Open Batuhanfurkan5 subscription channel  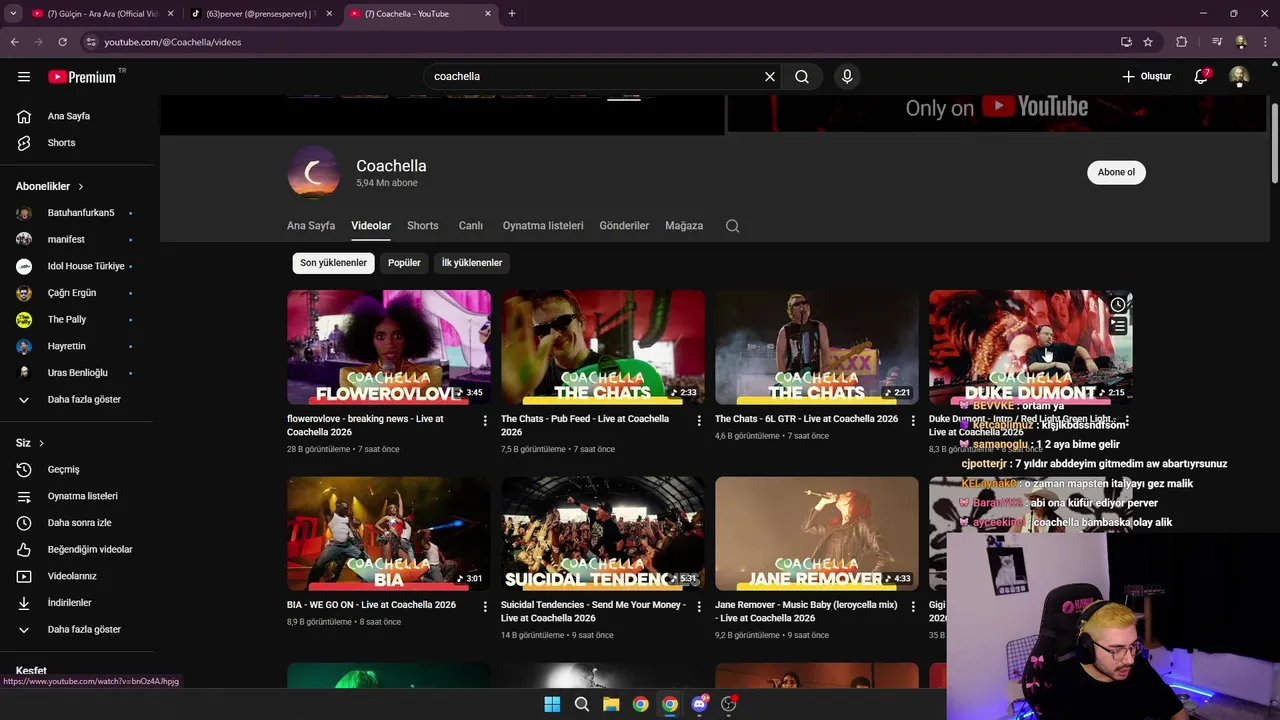[x=80, y=213]
